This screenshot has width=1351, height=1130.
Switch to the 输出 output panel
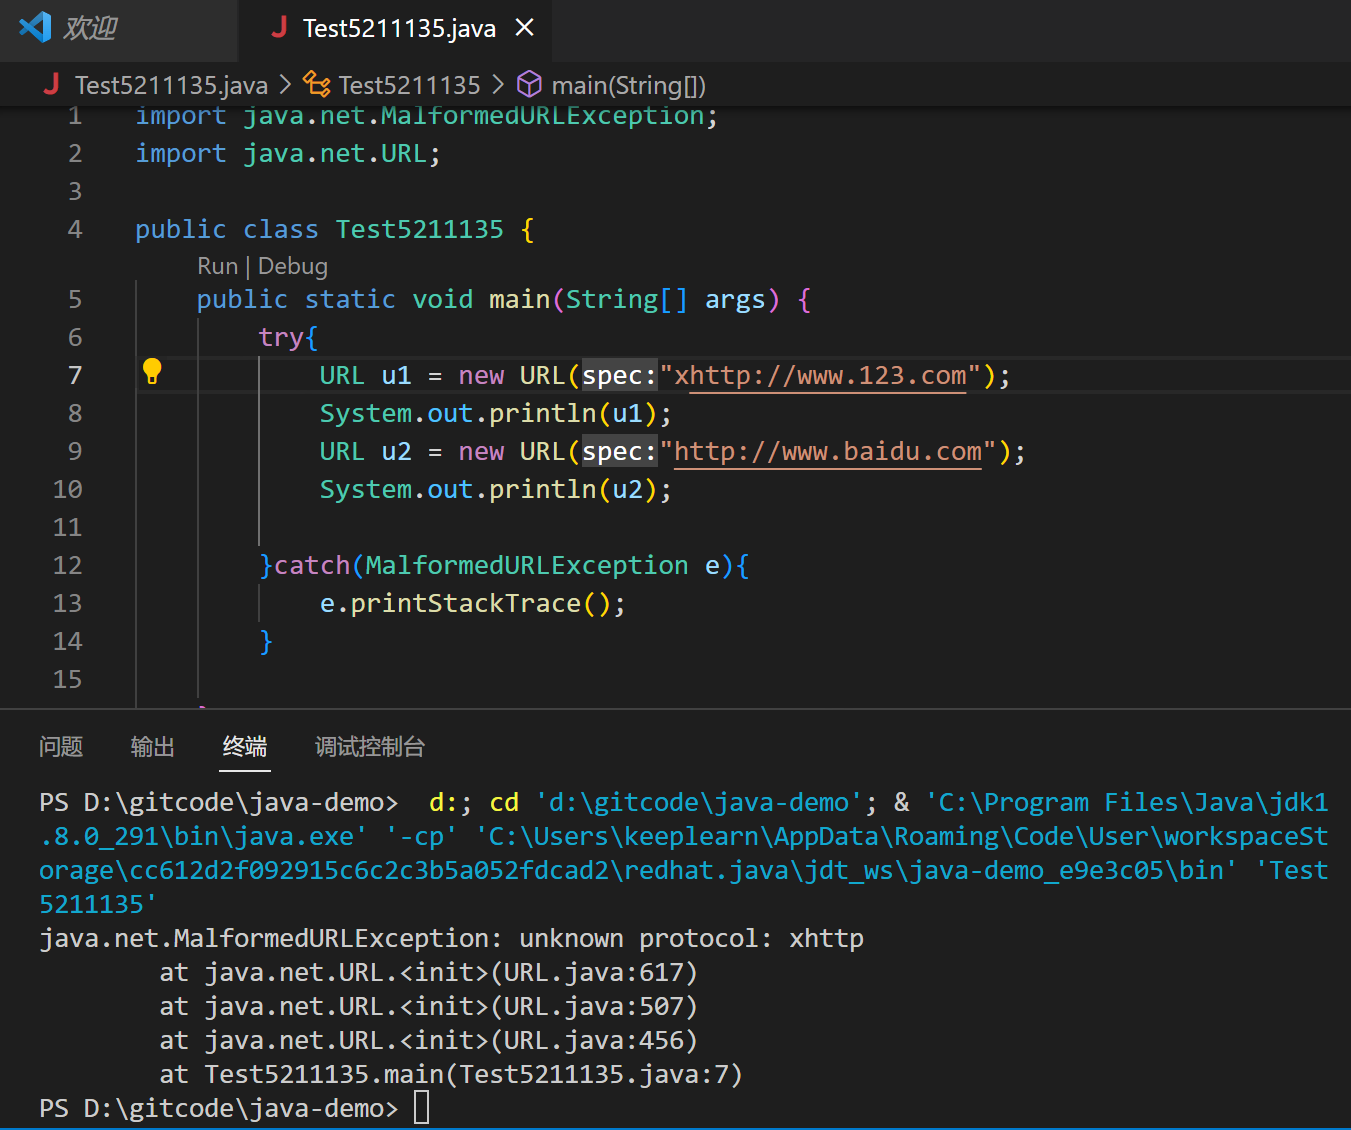click(152, 747)
